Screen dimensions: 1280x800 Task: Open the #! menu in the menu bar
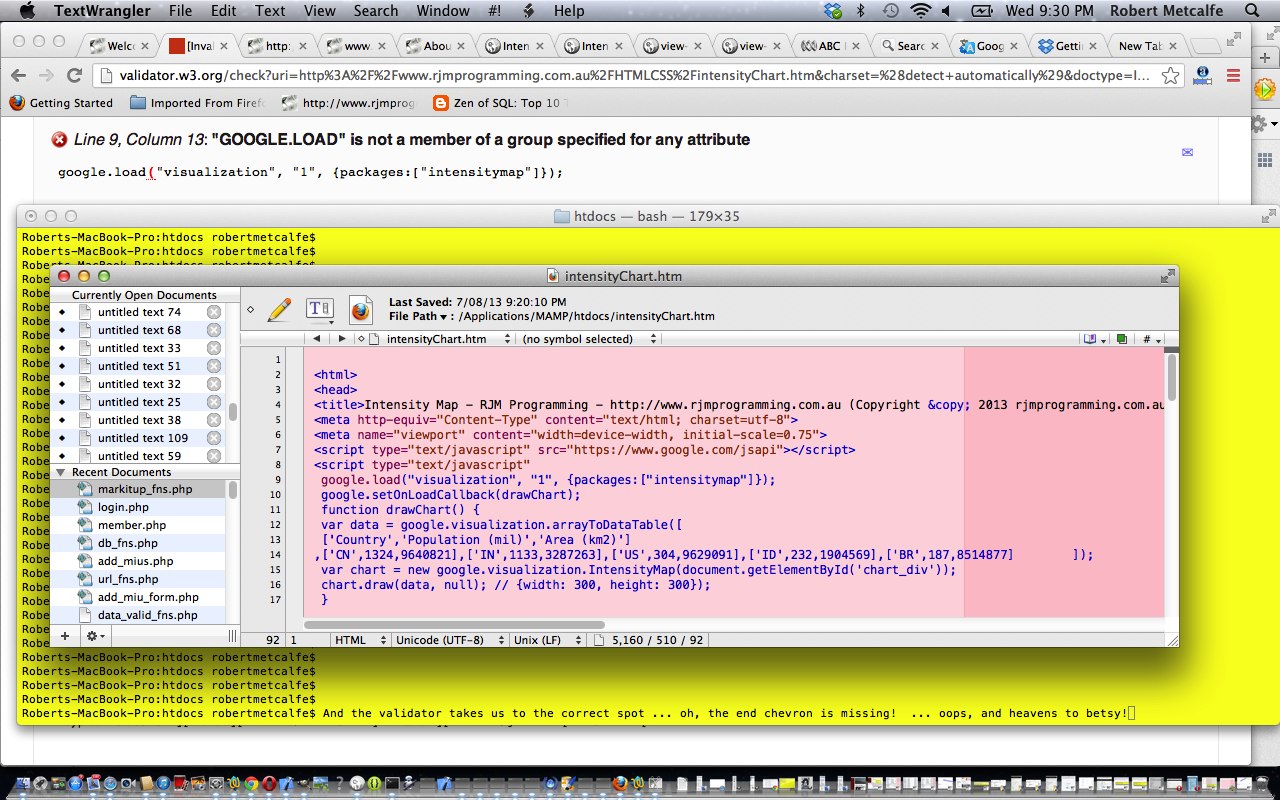tap(494, 11)
